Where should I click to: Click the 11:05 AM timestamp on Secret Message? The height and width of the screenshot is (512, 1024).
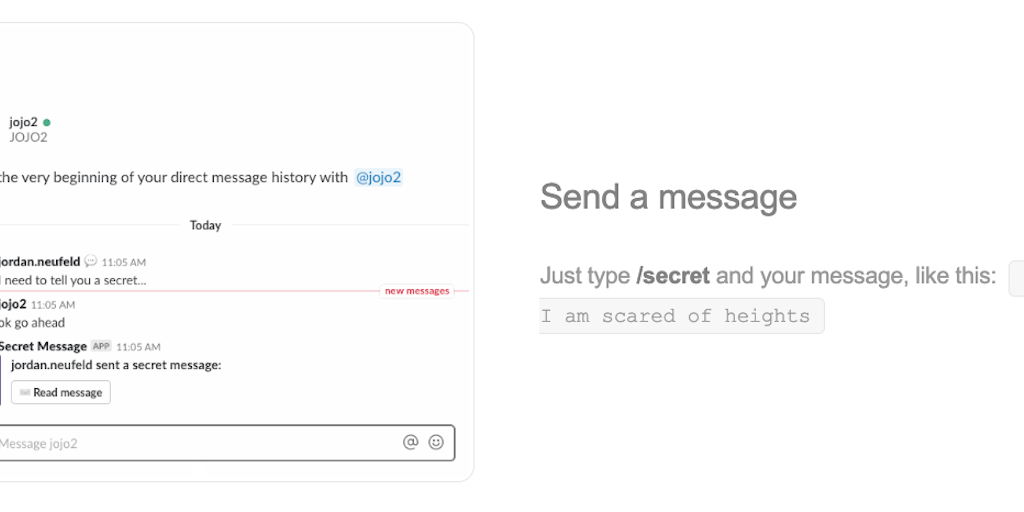[x=138, y=346]
